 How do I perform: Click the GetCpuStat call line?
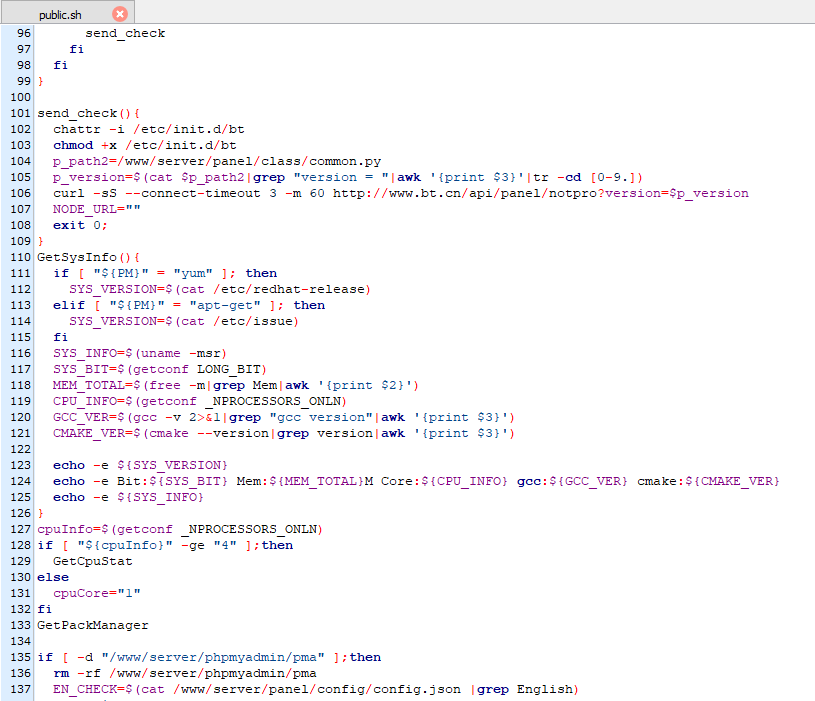[x=93, y=562]
